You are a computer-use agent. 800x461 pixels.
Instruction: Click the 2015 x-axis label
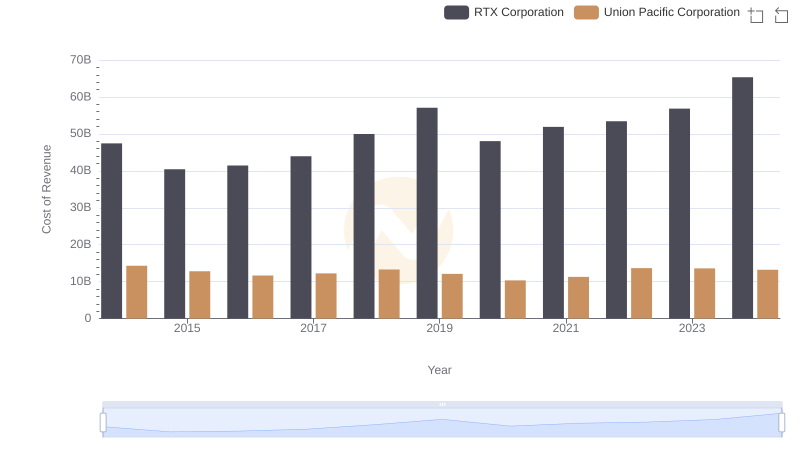[x=187, y=328]
